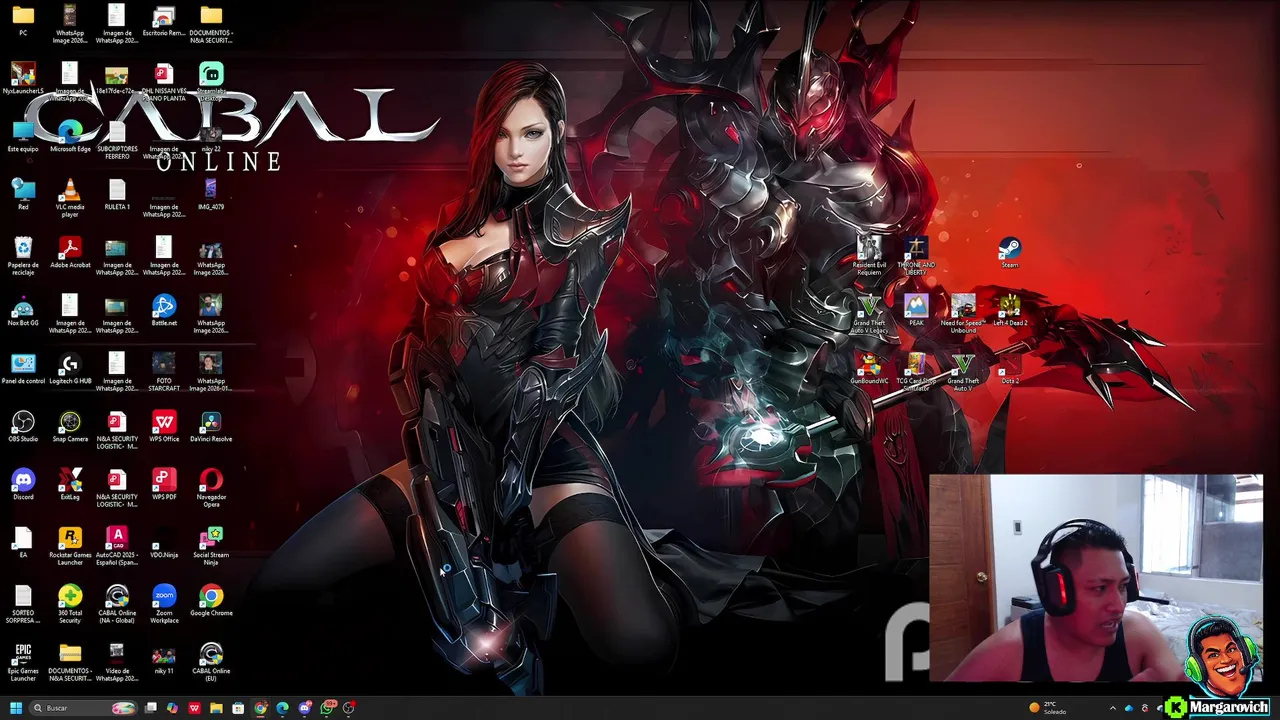Open THRONE AND LIBERTY shortcut
Viewport: 1280px width, 720px height.
[916, 256]
